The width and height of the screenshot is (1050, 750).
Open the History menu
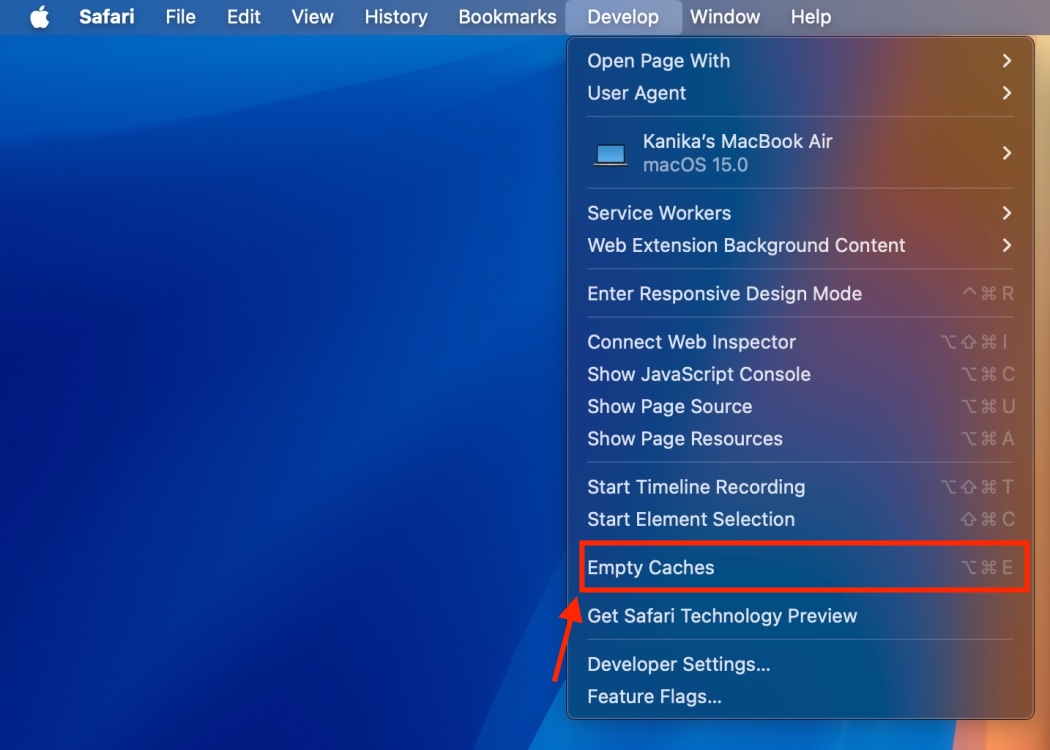click(395, 17)
